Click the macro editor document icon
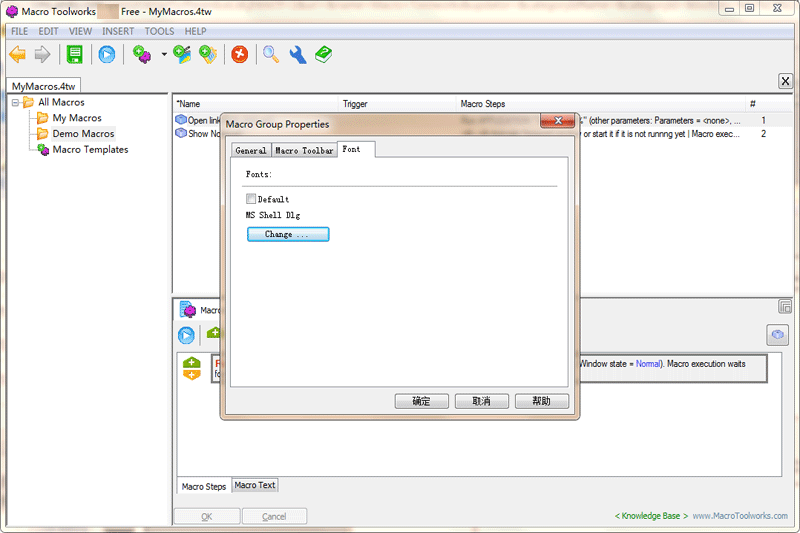This screenshot has height=533, width=800. point(187,310)
